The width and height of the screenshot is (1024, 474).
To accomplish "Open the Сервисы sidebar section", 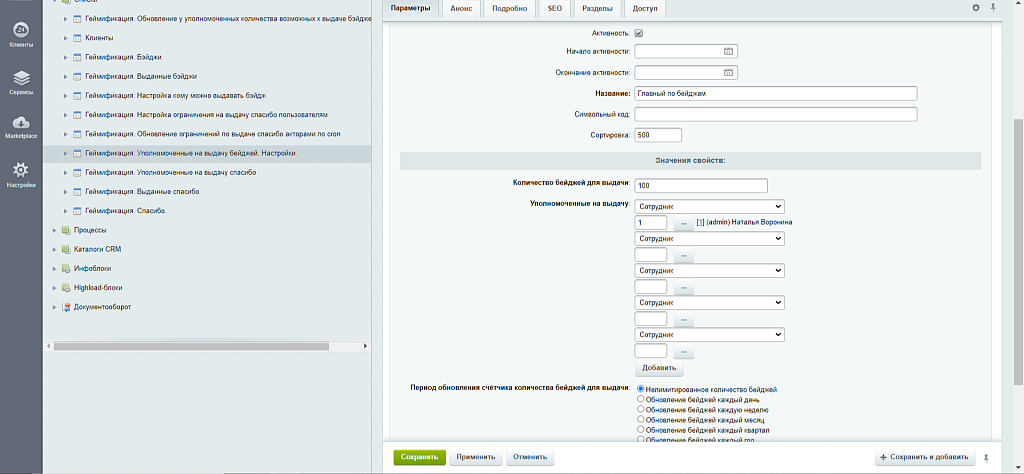I will [x=21, y=80].
